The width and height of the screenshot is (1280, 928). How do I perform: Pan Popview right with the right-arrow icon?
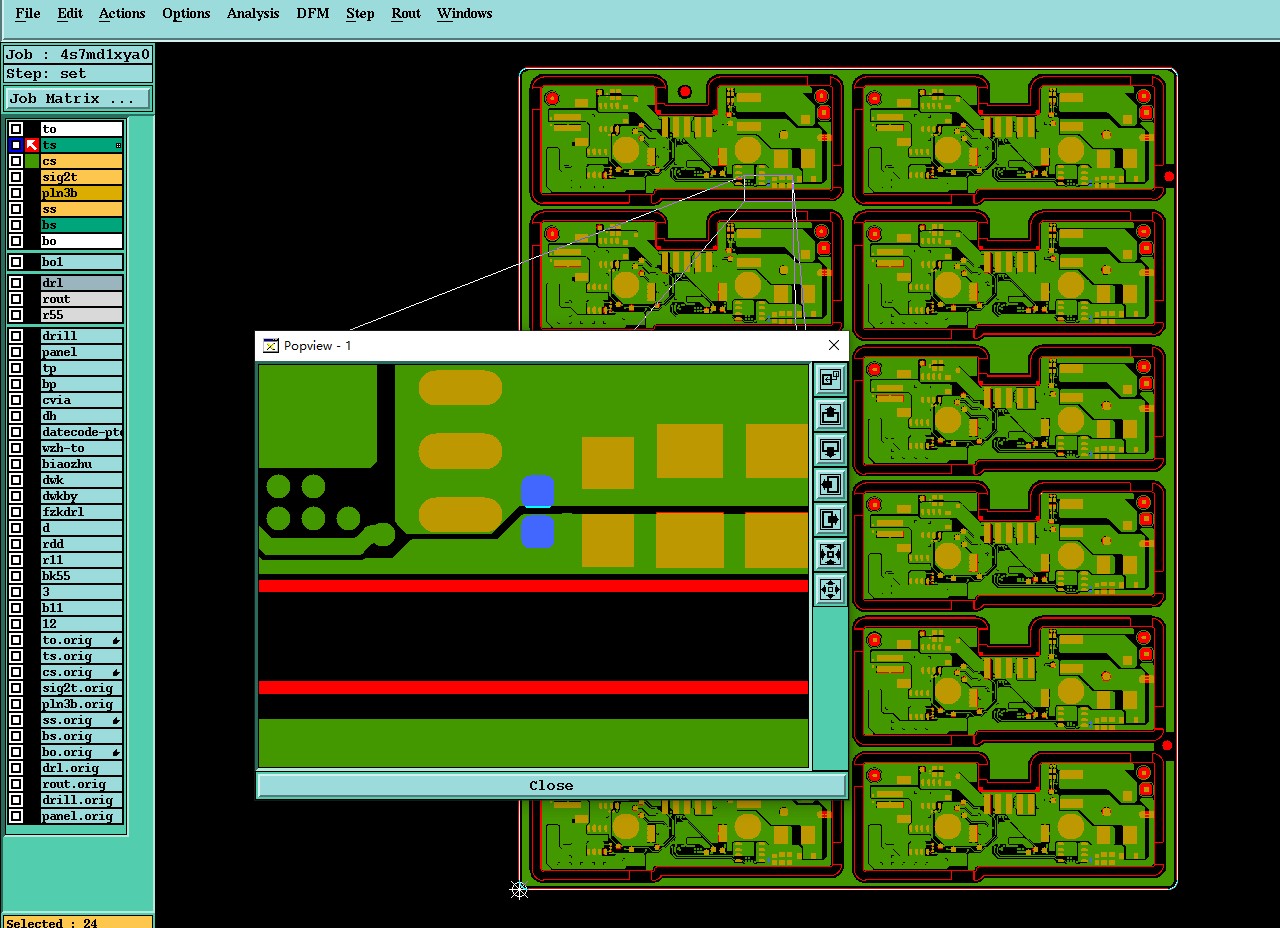830,519
